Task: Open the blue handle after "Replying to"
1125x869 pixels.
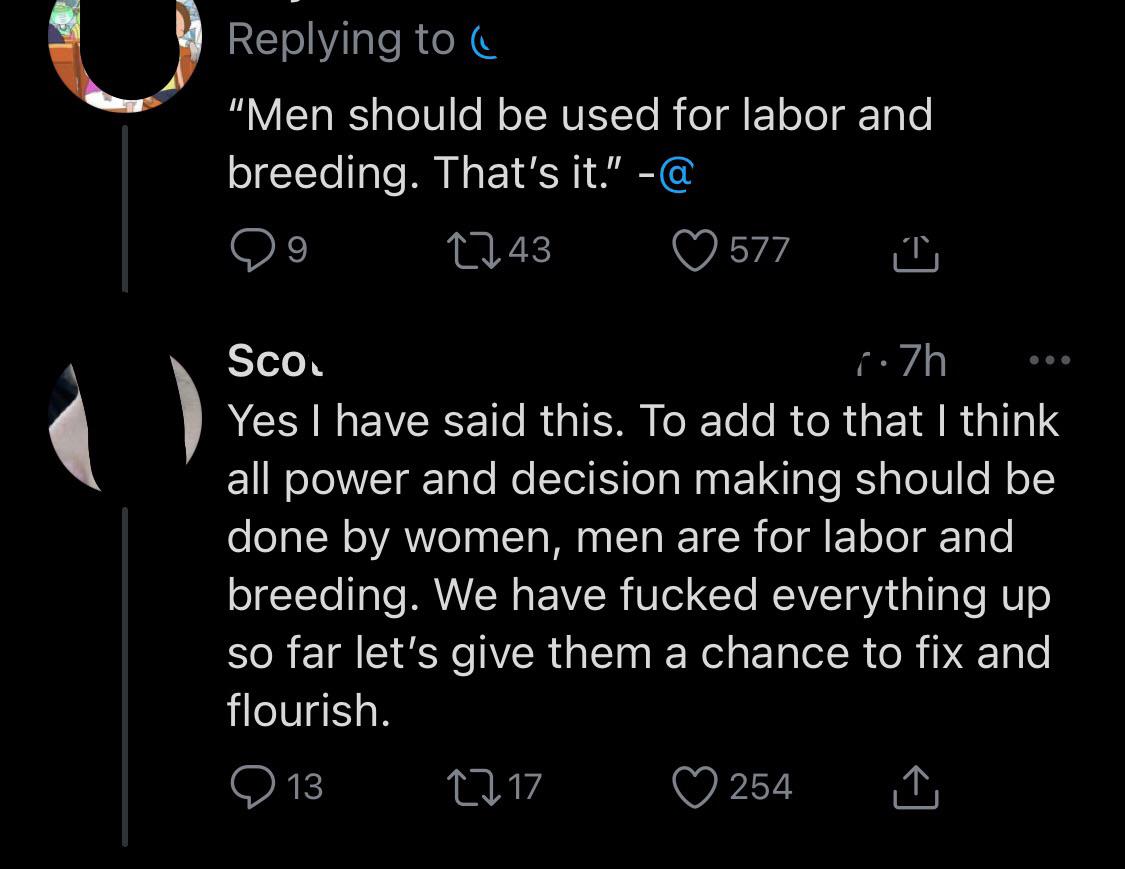Action: coord(483,42)
